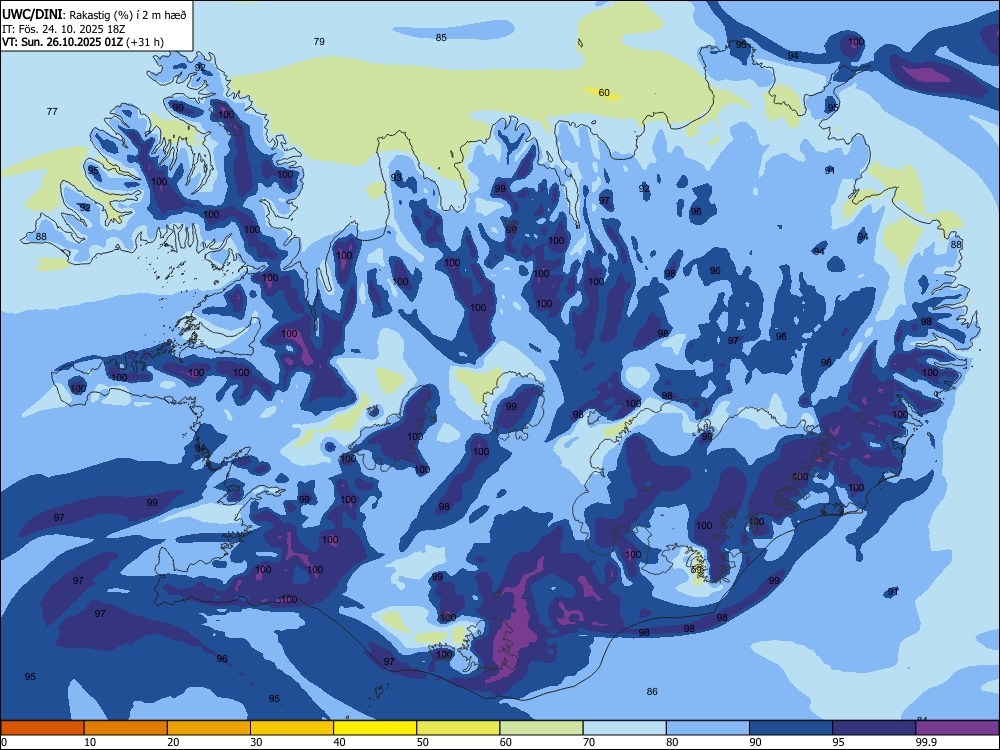Click the '86' humidity value over the southern sea
The image size is (1000, 750).
pos(652,691)
